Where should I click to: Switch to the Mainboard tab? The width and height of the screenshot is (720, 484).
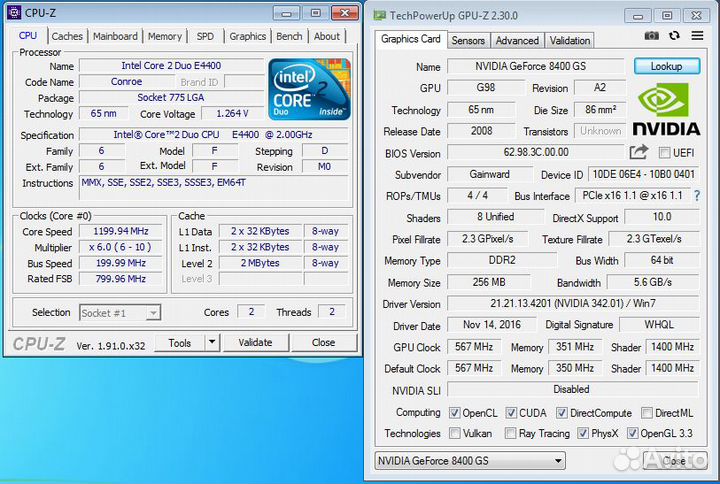115,36
